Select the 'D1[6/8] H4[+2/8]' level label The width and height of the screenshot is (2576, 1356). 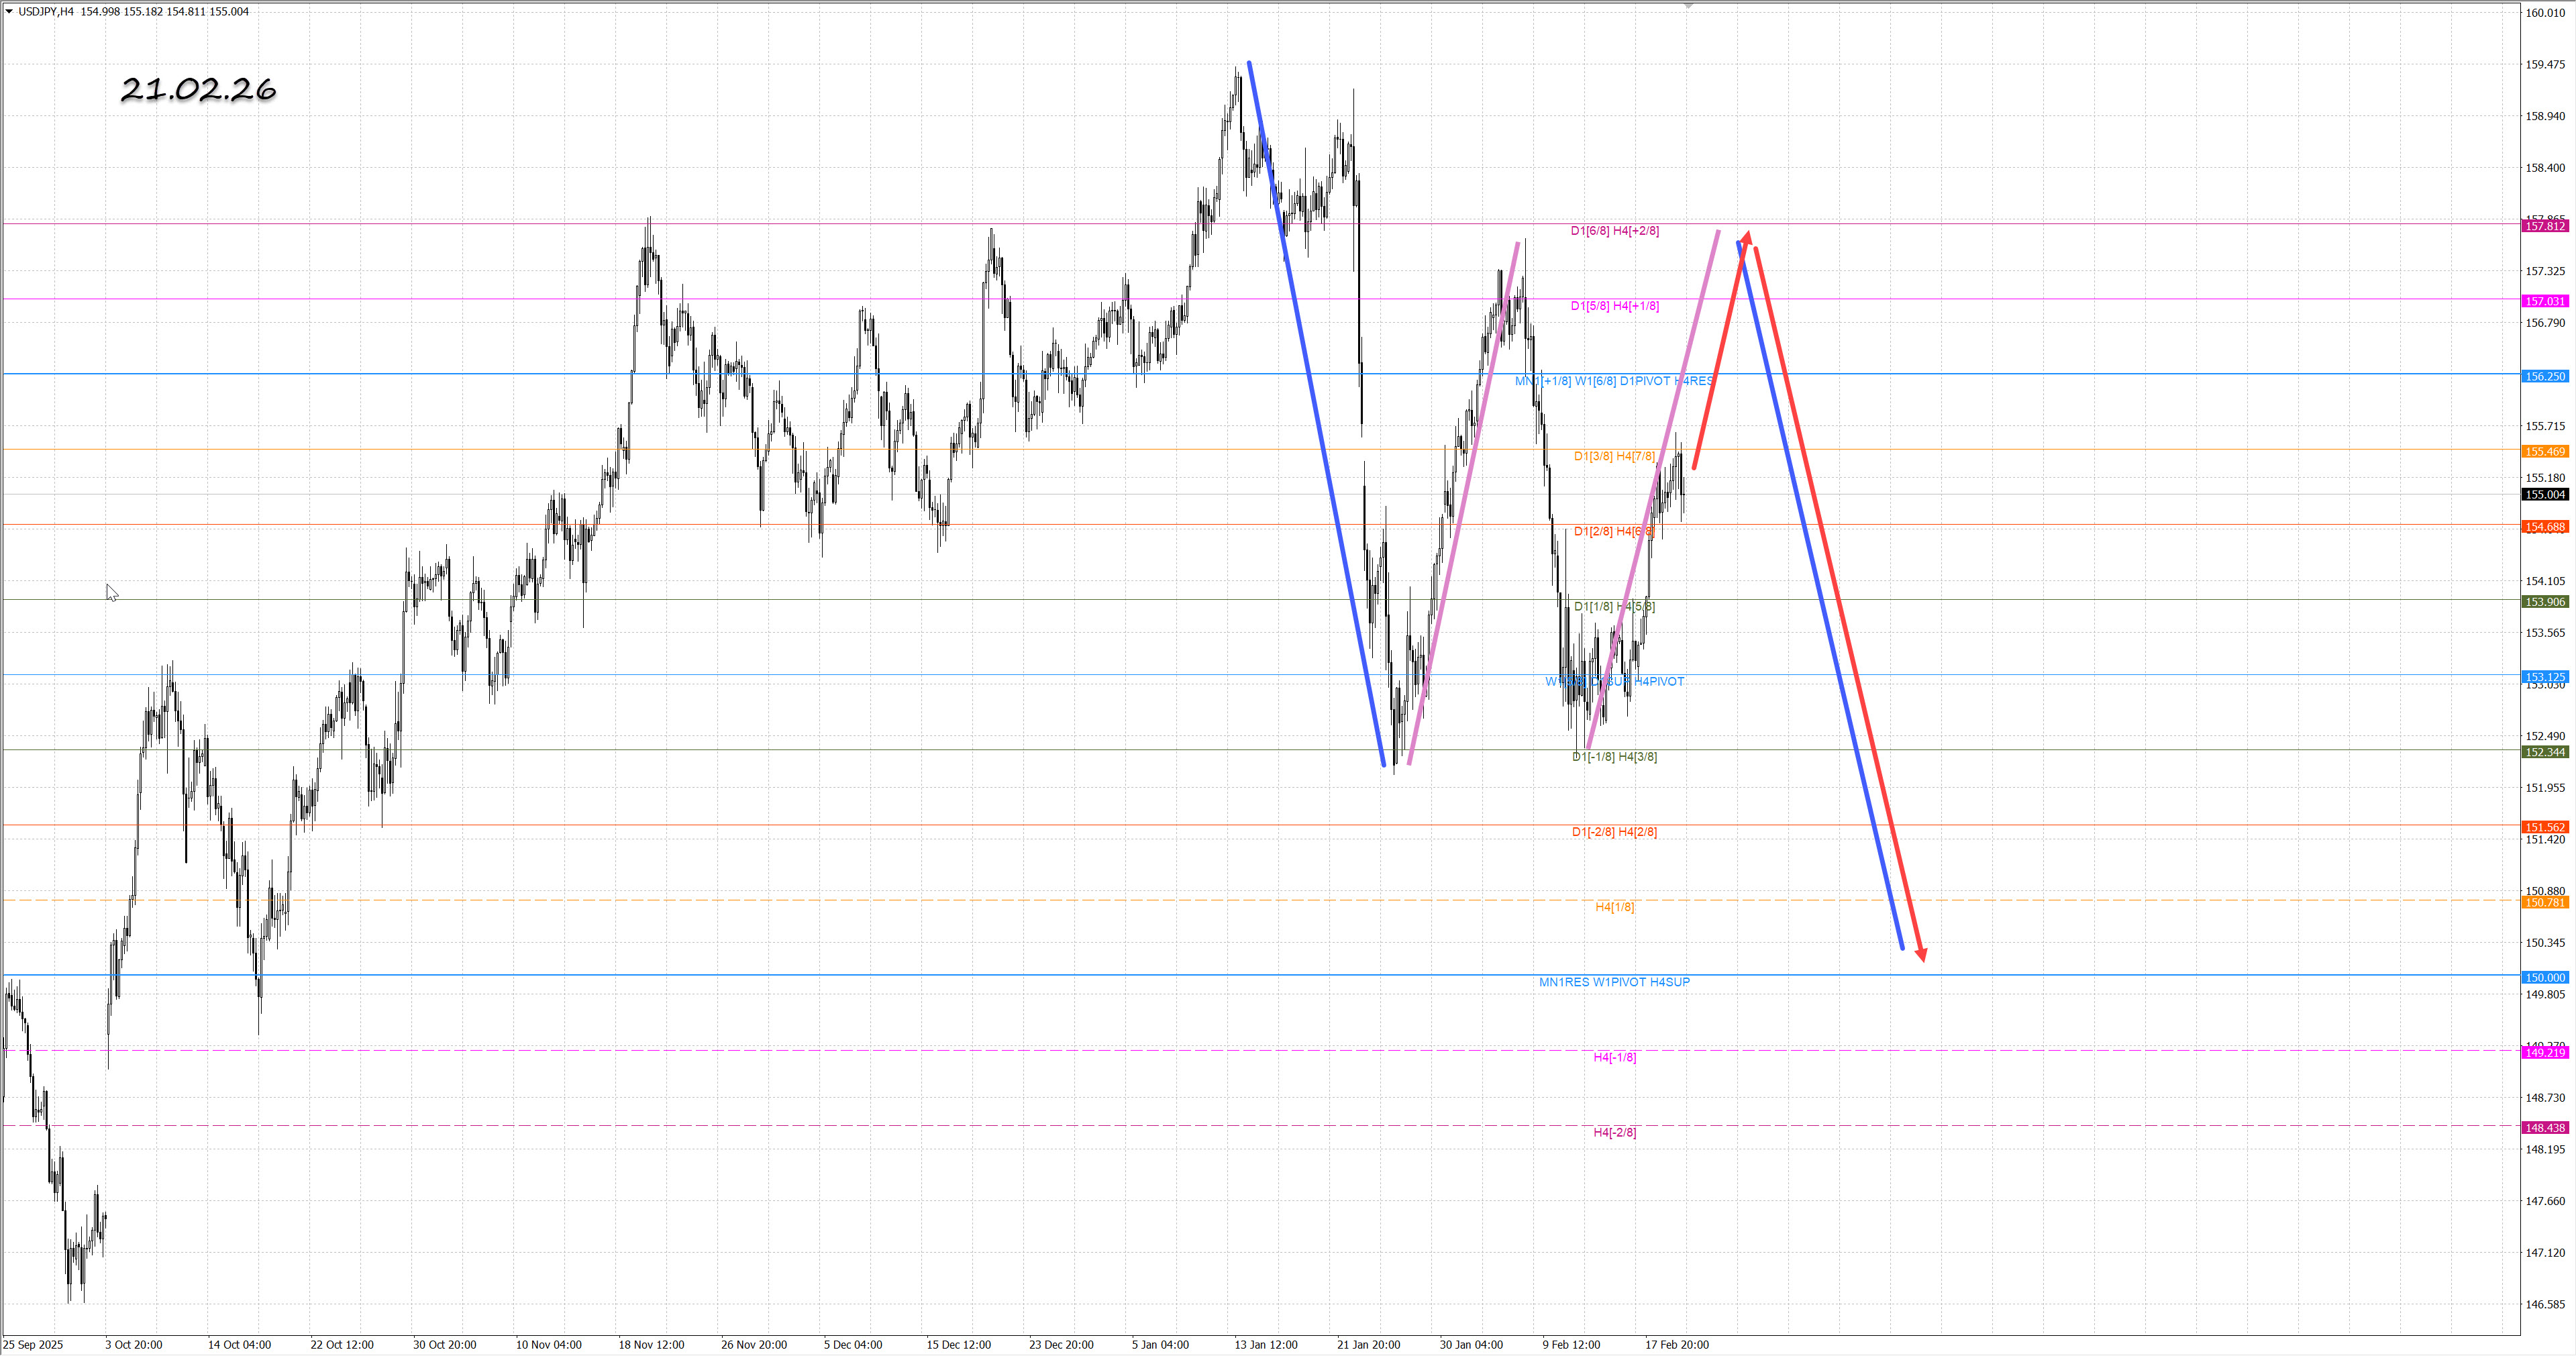pos(1614,231)
